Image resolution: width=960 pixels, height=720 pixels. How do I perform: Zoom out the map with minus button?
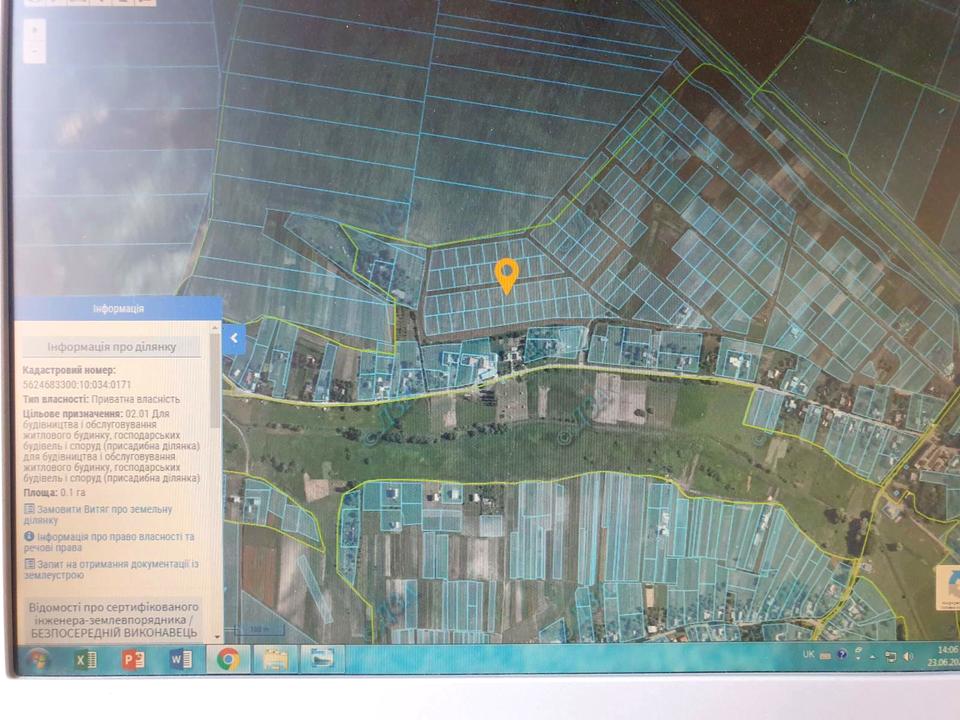pos(36,50)
